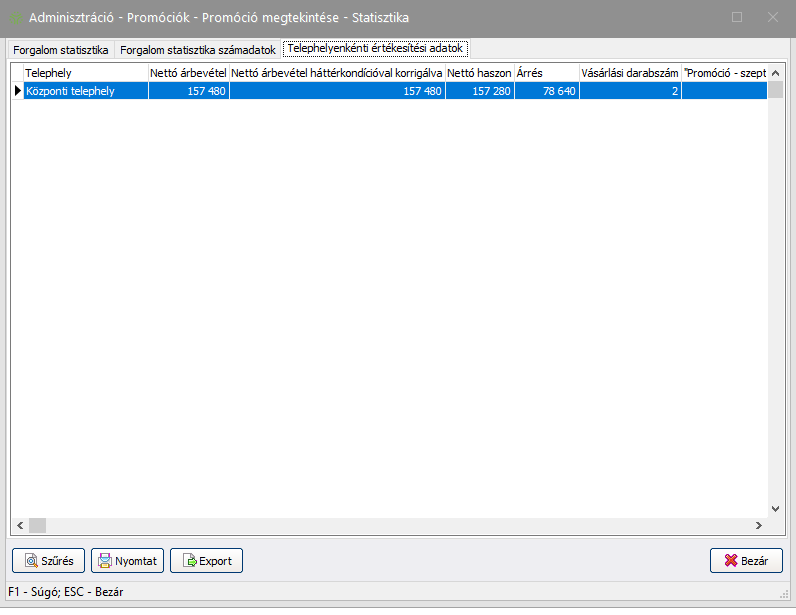Click the Nyomtat printer icon
Viewport: 796px width, 615px height.
point(105,561)
